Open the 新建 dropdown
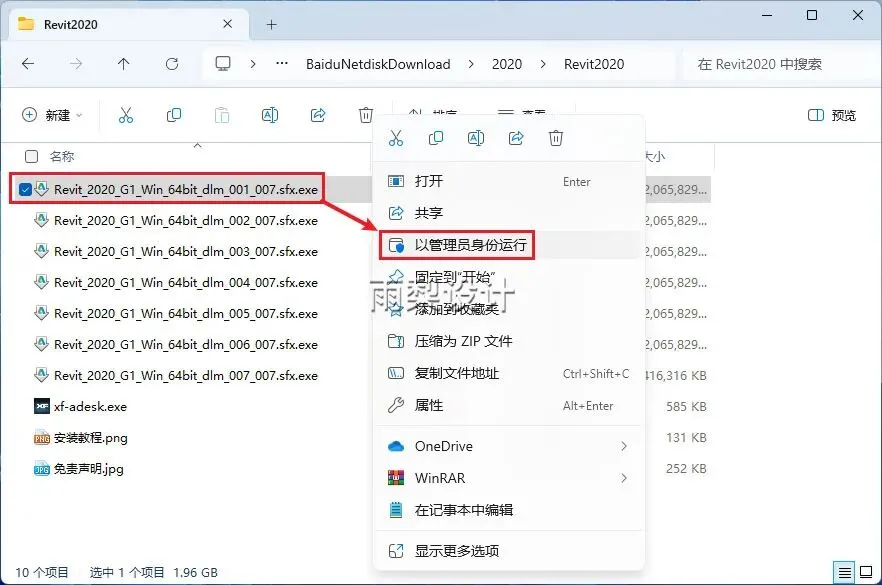Screen dimensions: 882x585 (x=52, y=115)
